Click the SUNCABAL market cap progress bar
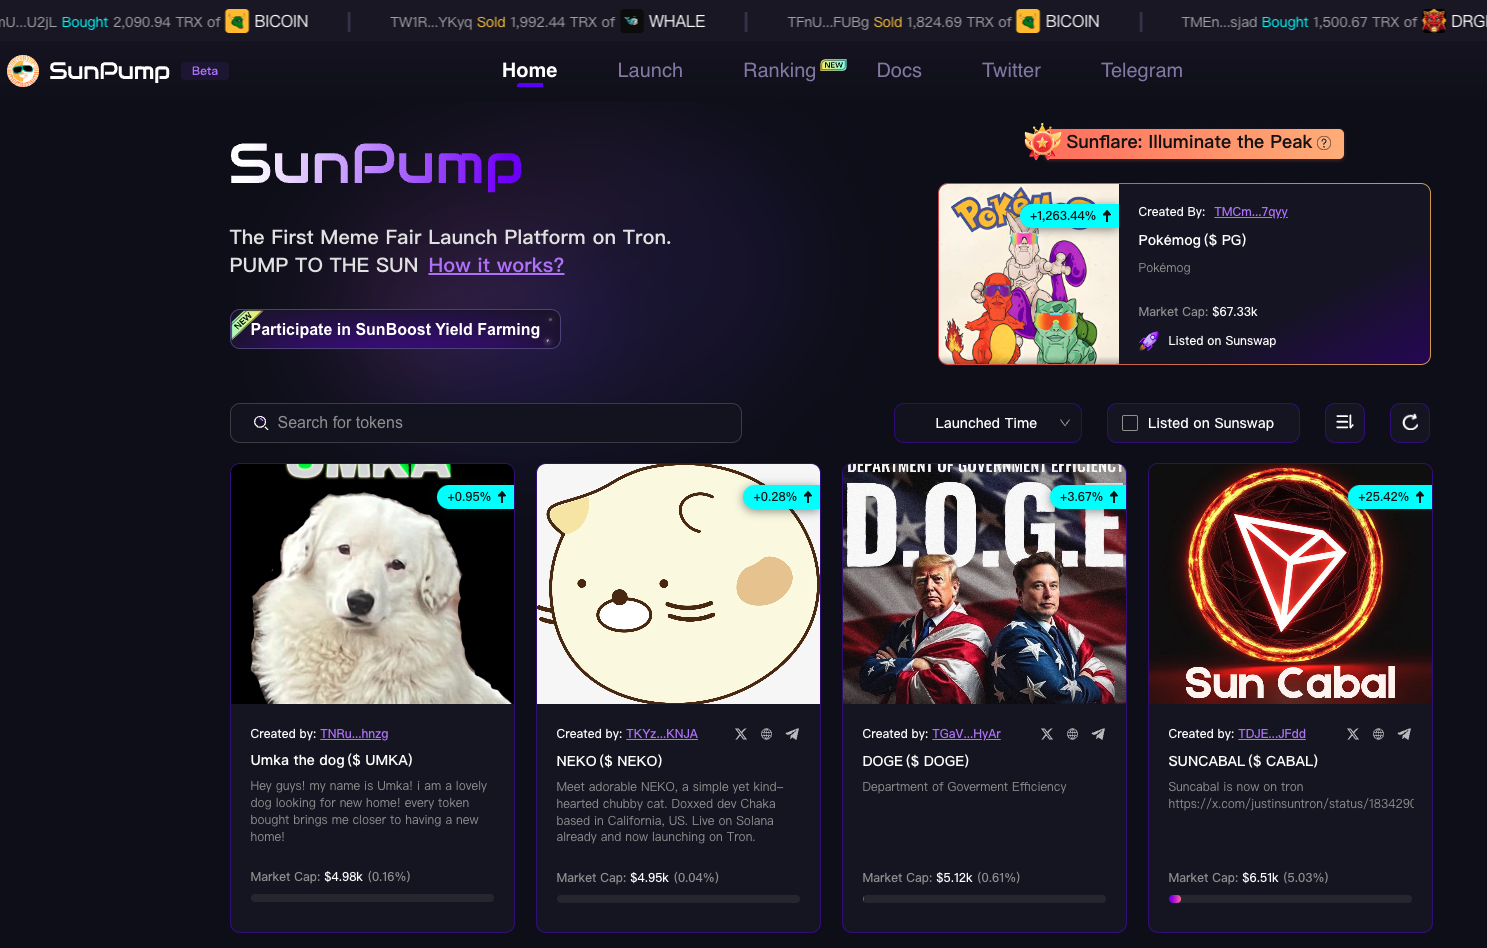 (1290, 899)
